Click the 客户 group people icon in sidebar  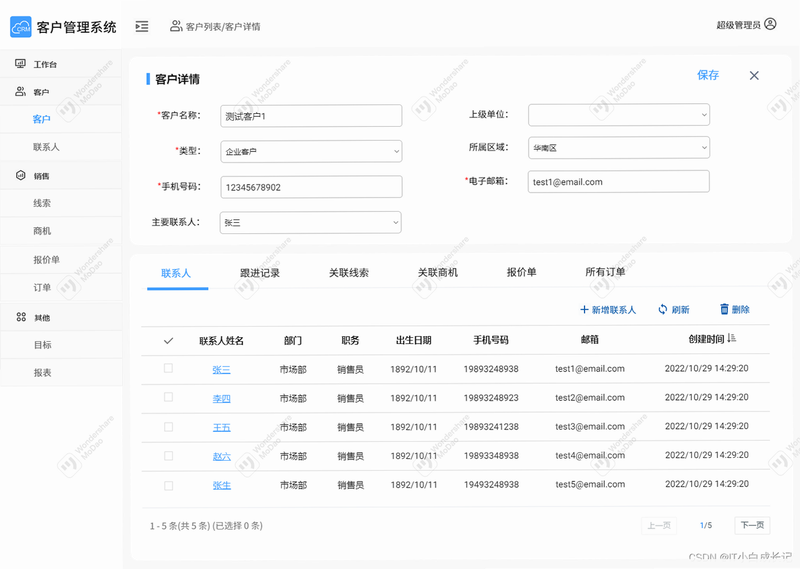tap(20, 92)
